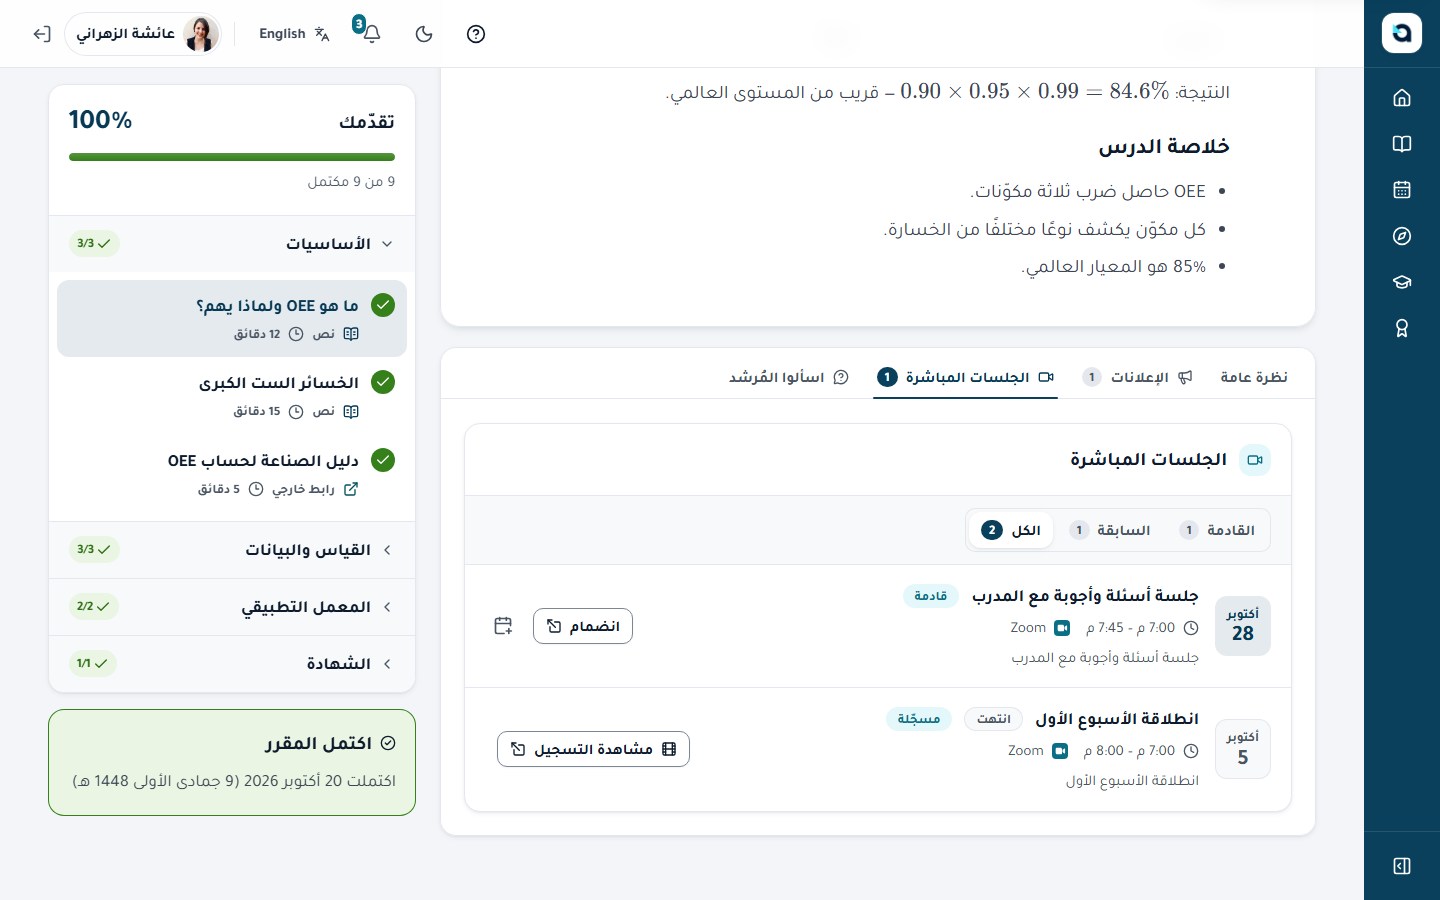Image resolution: width=1440 pixels, height=900 pixels.
Task: Switch to اسألوا المُرشد tab
Action: coord(789,377)
